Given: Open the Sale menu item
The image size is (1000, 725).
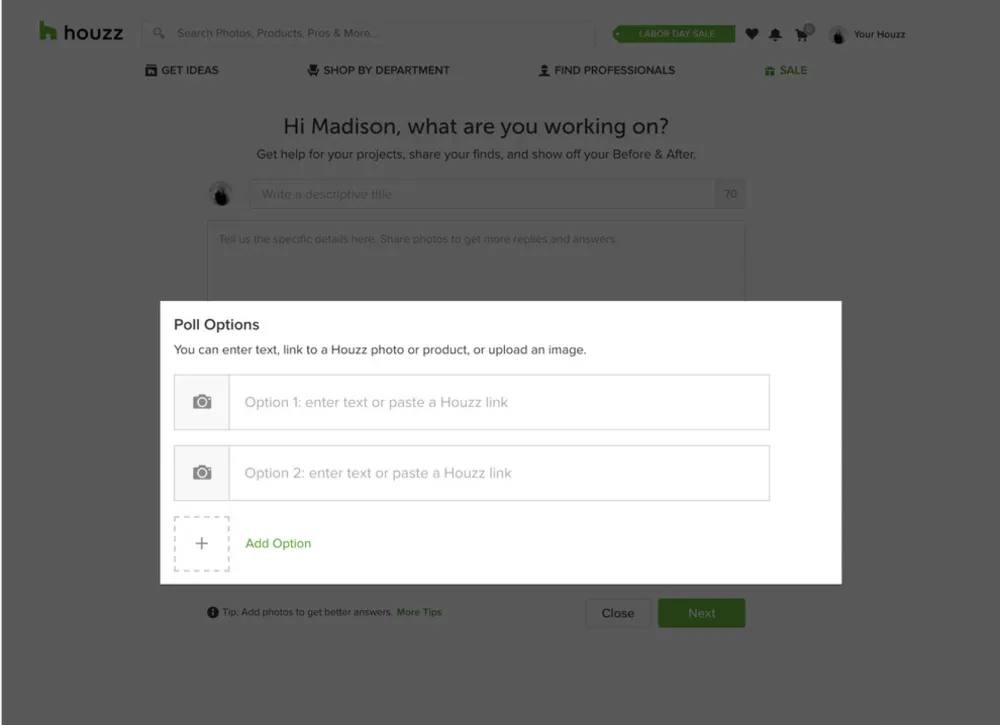Looking at the screenshot, I should 785,70.
